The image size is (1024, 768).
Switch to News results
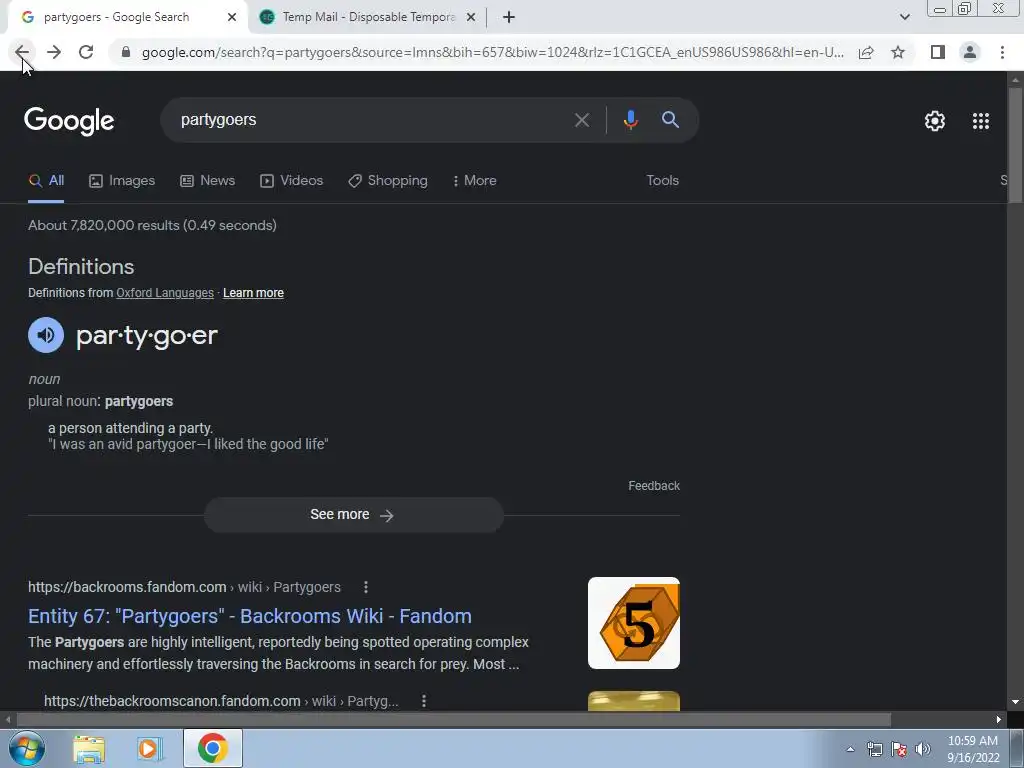pyautogui.click(x=208, y=181)
